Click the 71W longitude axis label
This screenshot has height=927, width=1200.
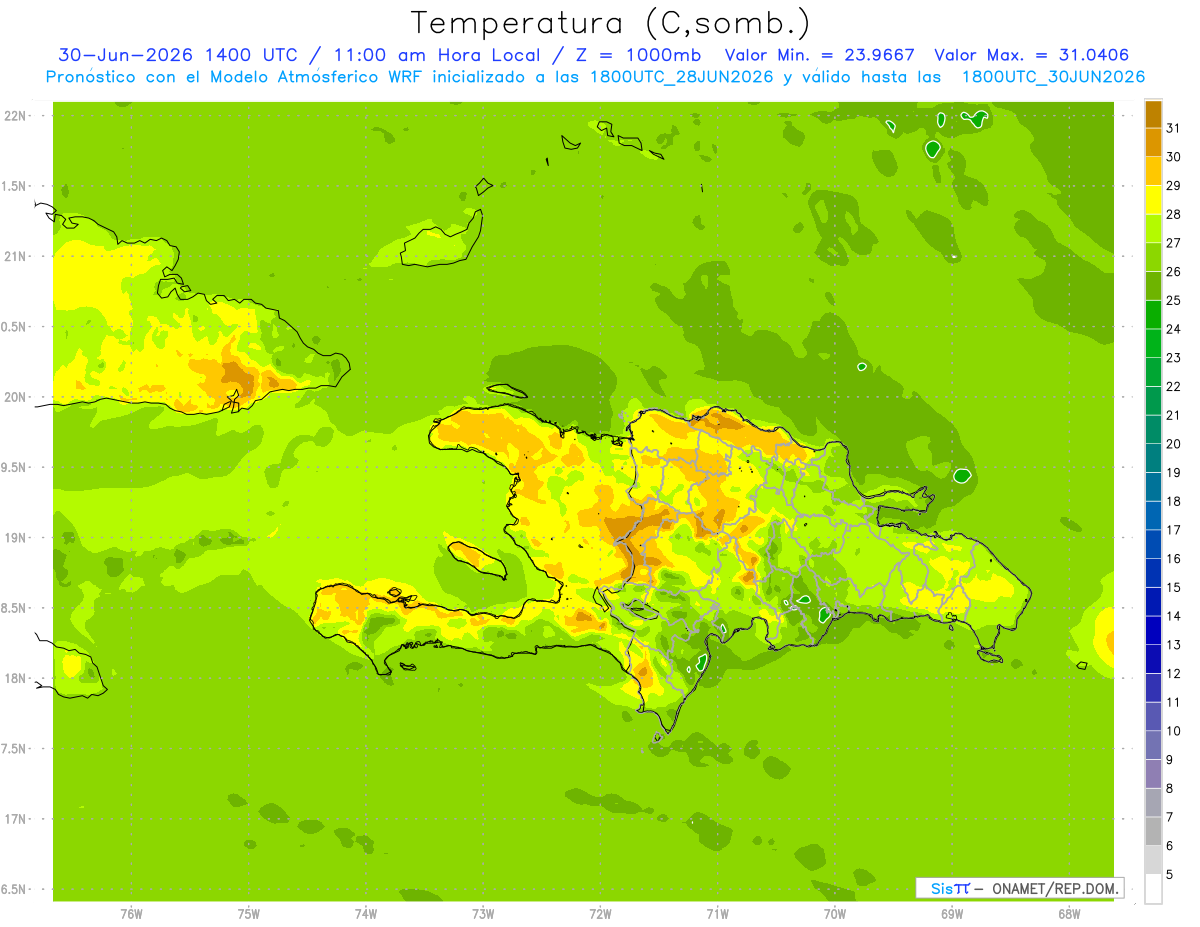717,914
